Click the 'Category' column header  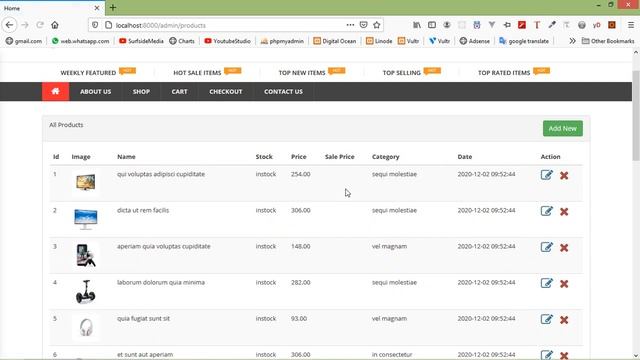pyautogui.click(x=385, y=157)
